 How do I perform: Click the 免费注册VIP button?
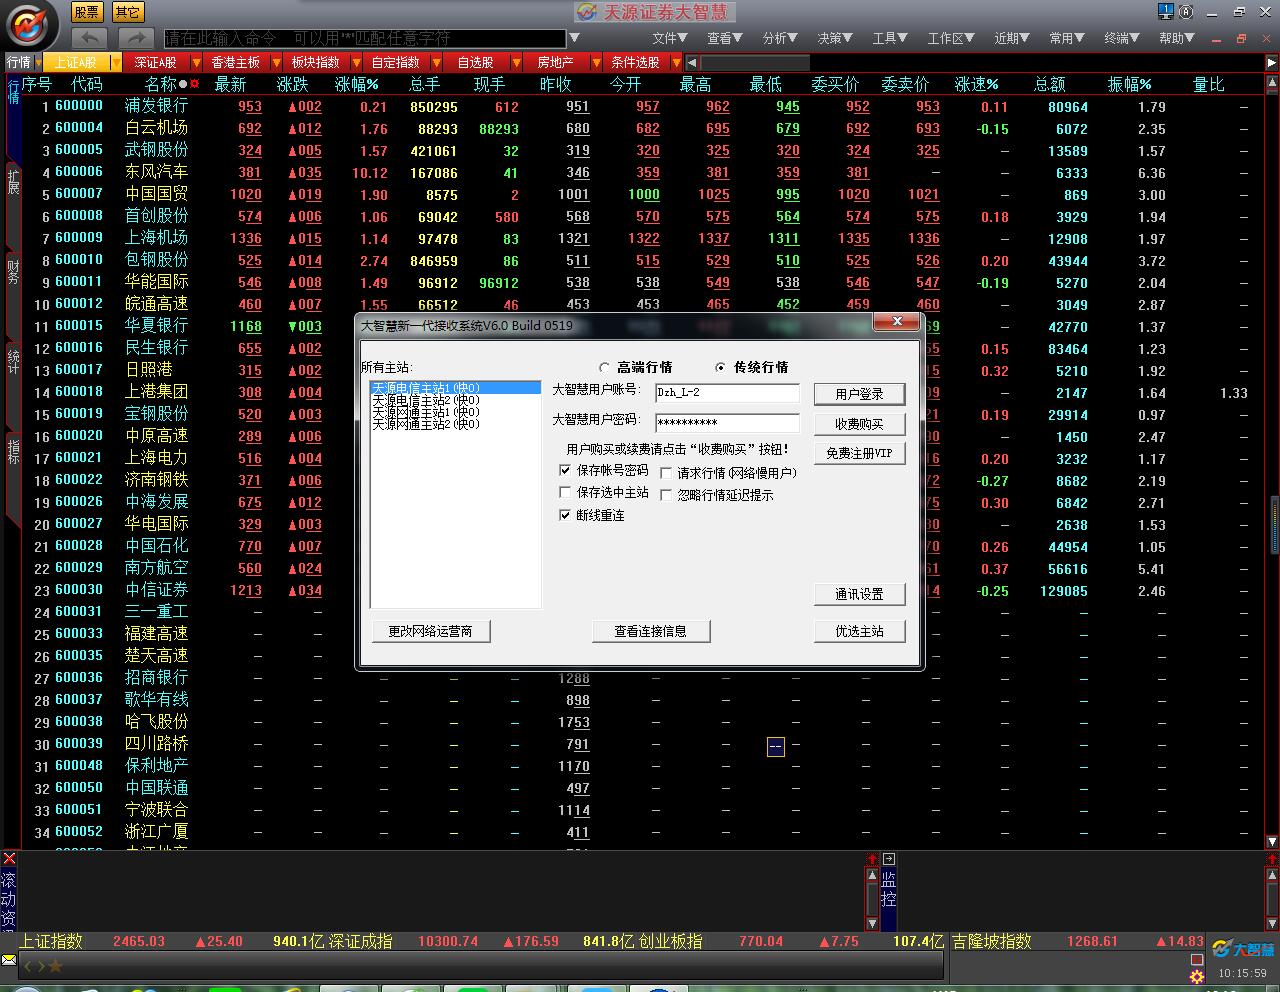click(859, 453)
